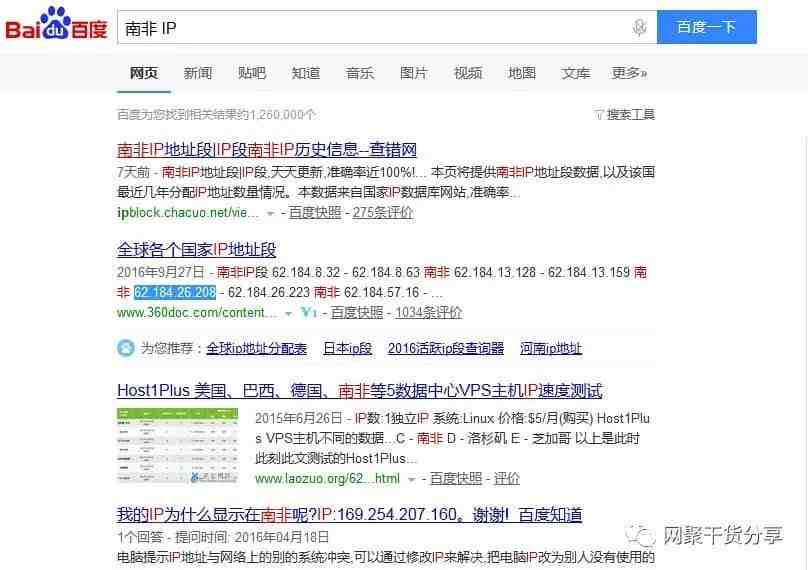The height and width of the screenshot is (570, 808).
Task: Activate the voice search microphone icon
Action: (639, 27)
